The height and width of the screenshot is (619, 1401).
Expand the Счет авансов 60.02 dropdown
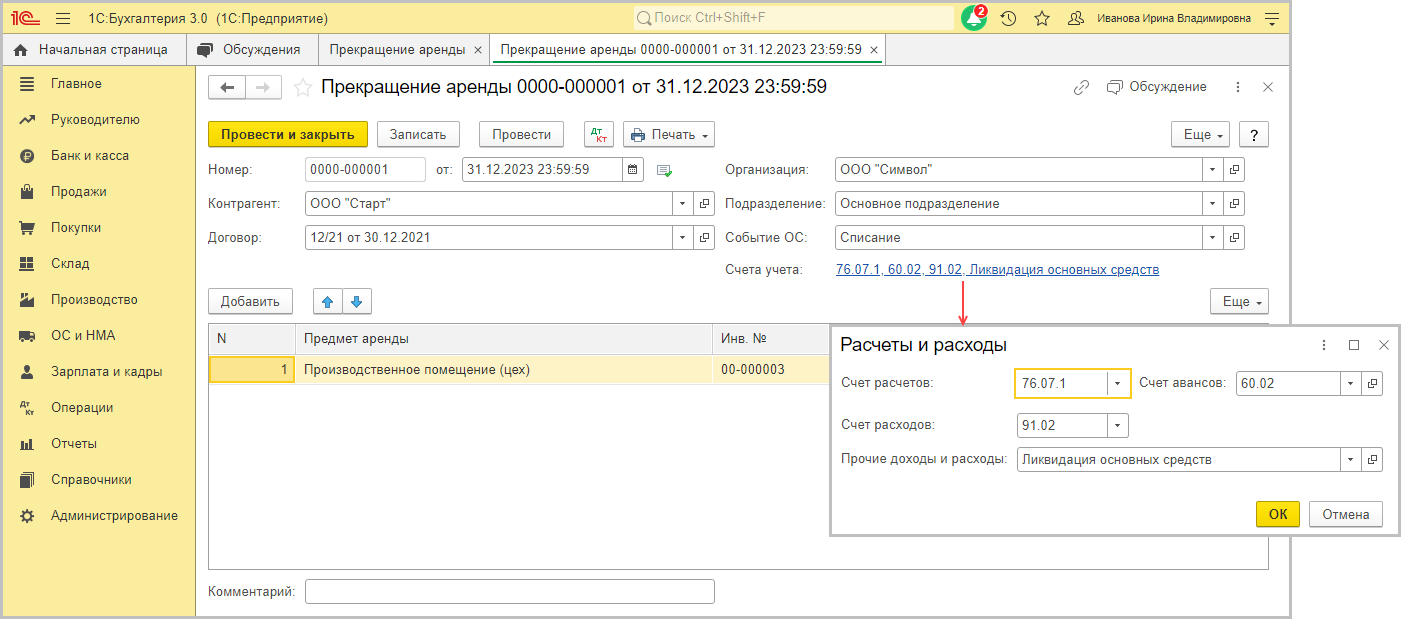pyautogui.click(x=1351, y=383)
